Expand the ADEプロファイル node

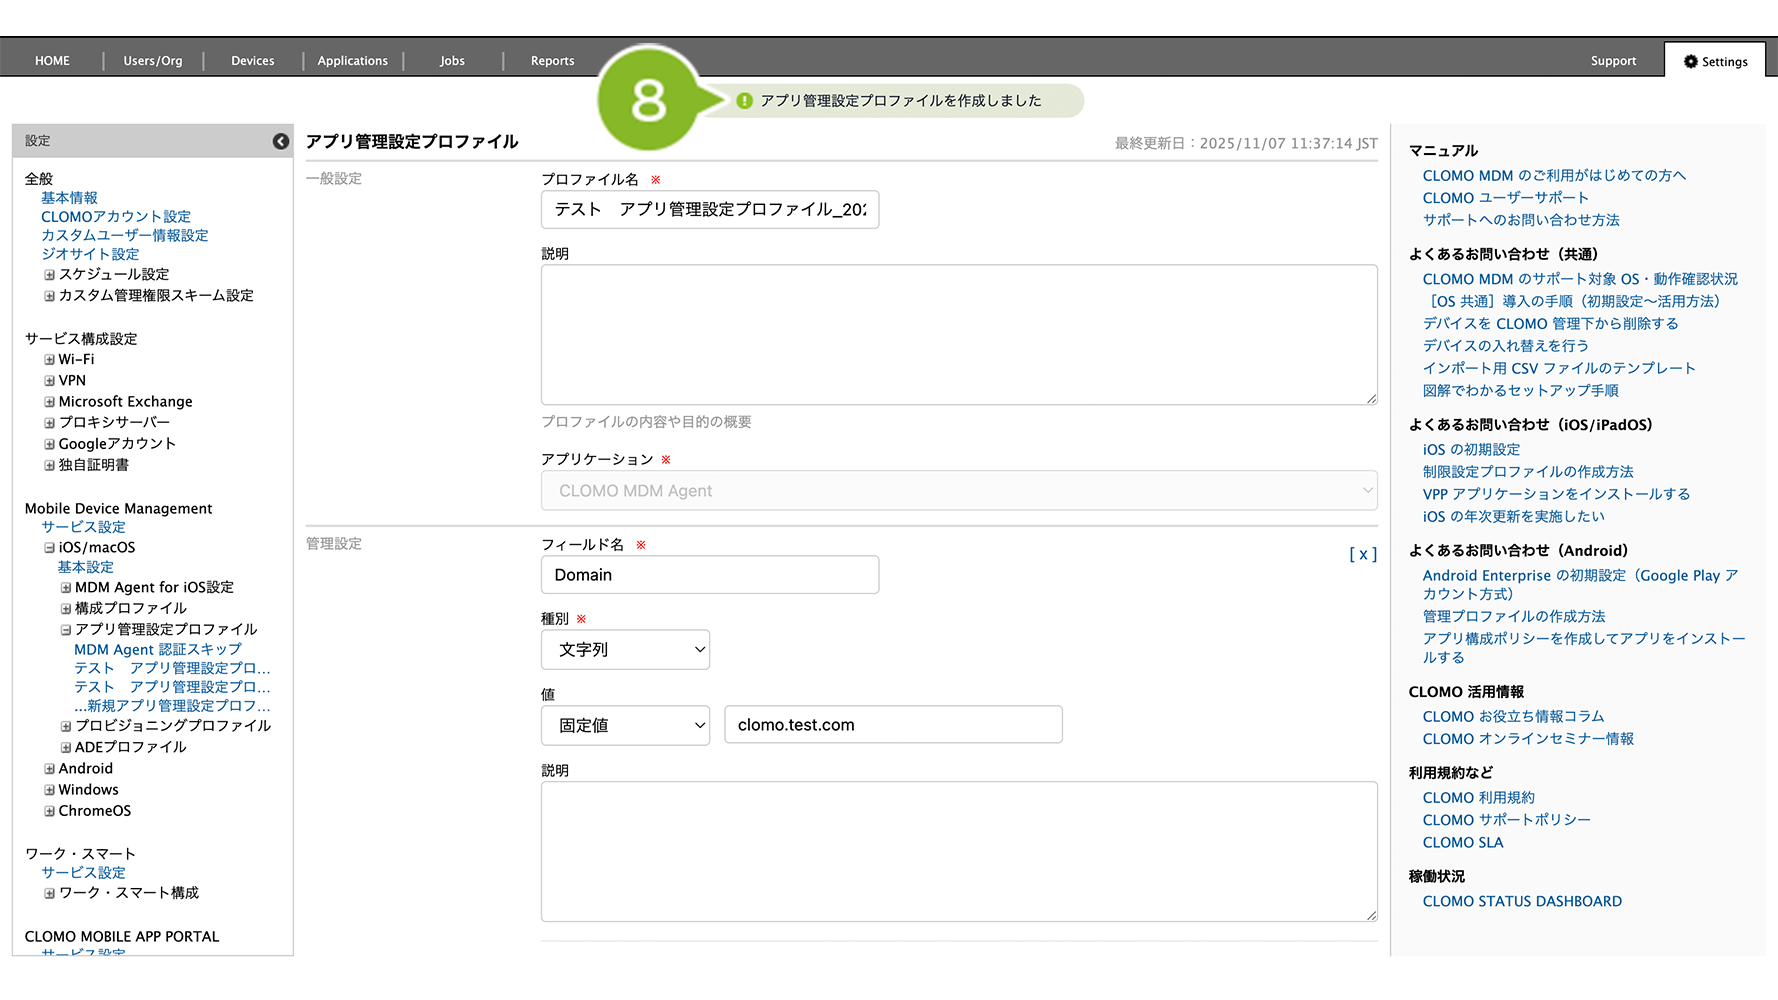(x=66, y=748)
